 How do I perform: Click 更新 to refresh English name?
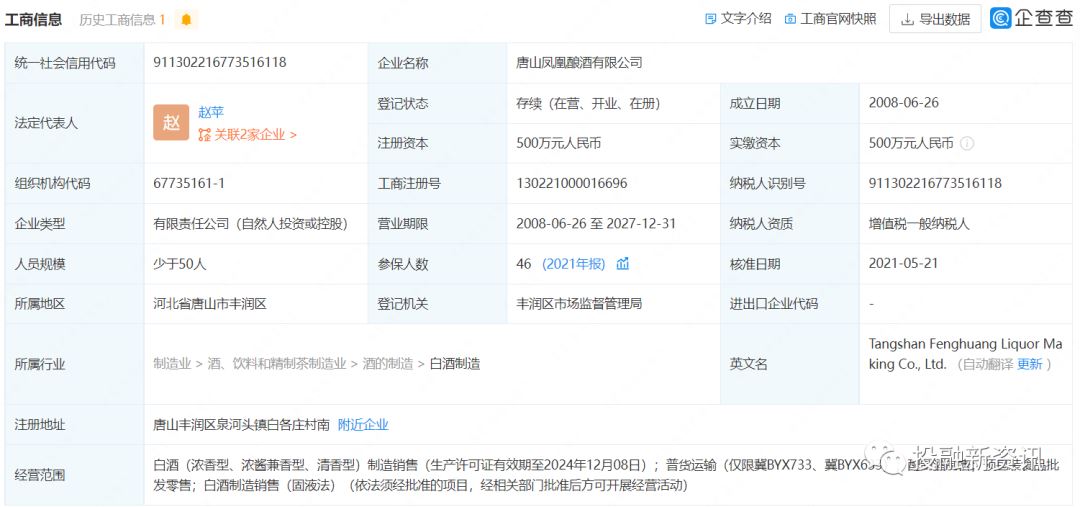1029,364
